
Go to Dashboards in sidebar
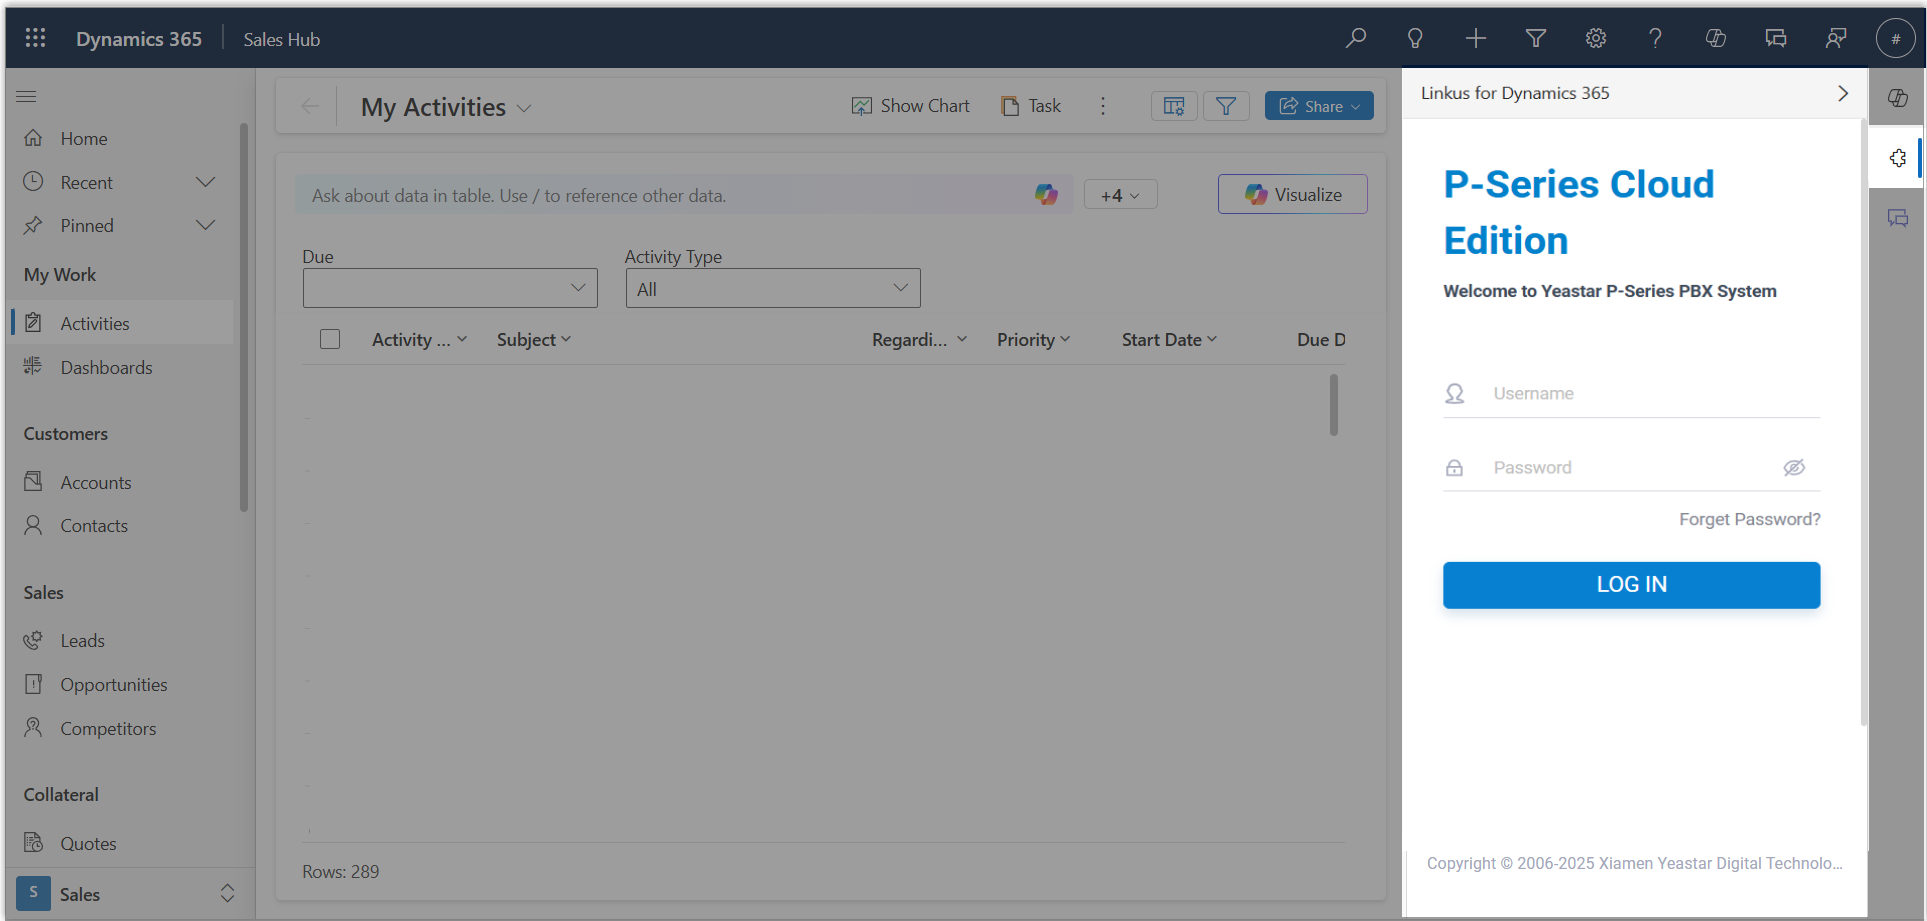pos(106,368)
